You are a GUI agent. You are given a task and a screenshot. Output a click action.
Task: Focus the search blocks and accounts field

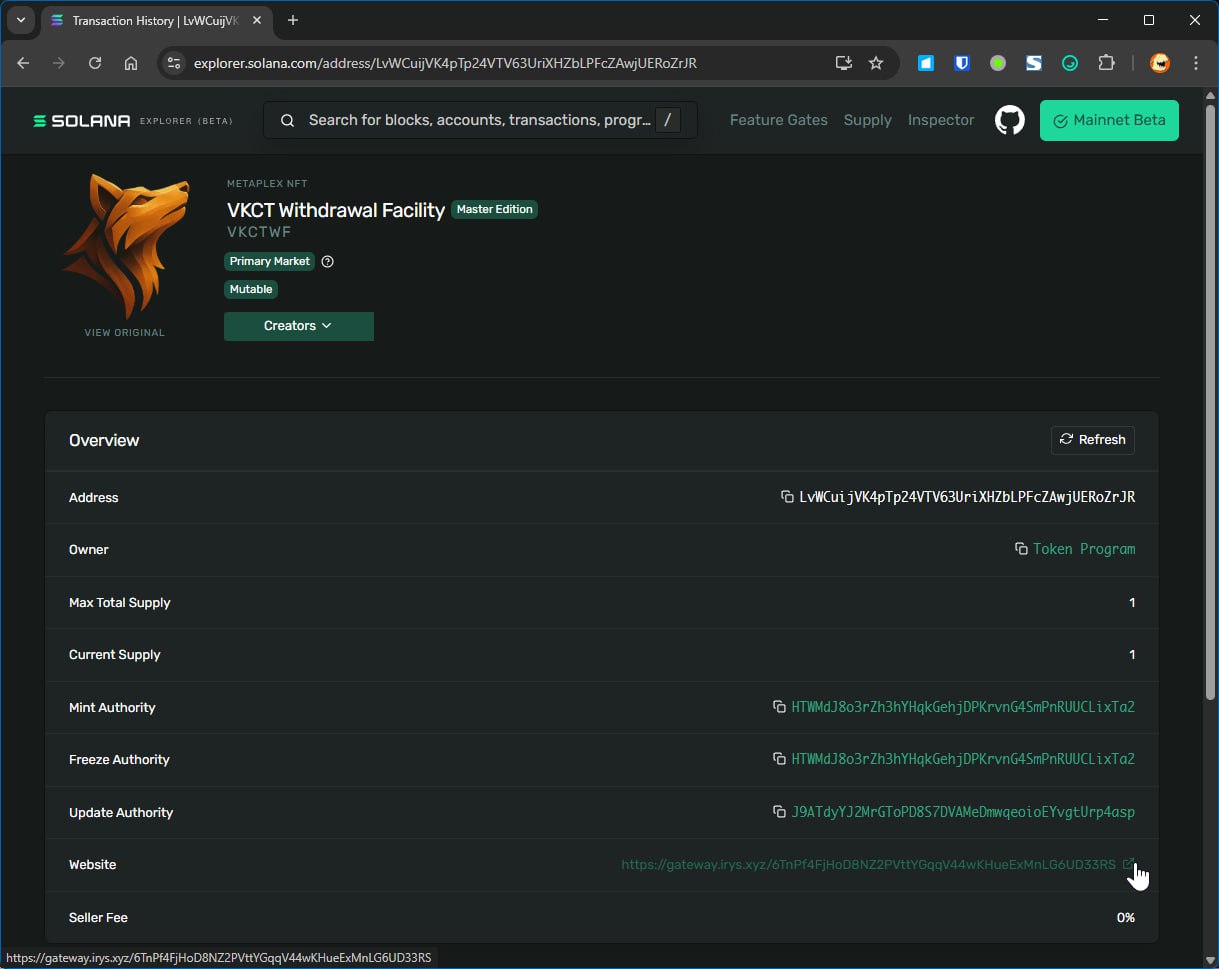tap(479, 120)
